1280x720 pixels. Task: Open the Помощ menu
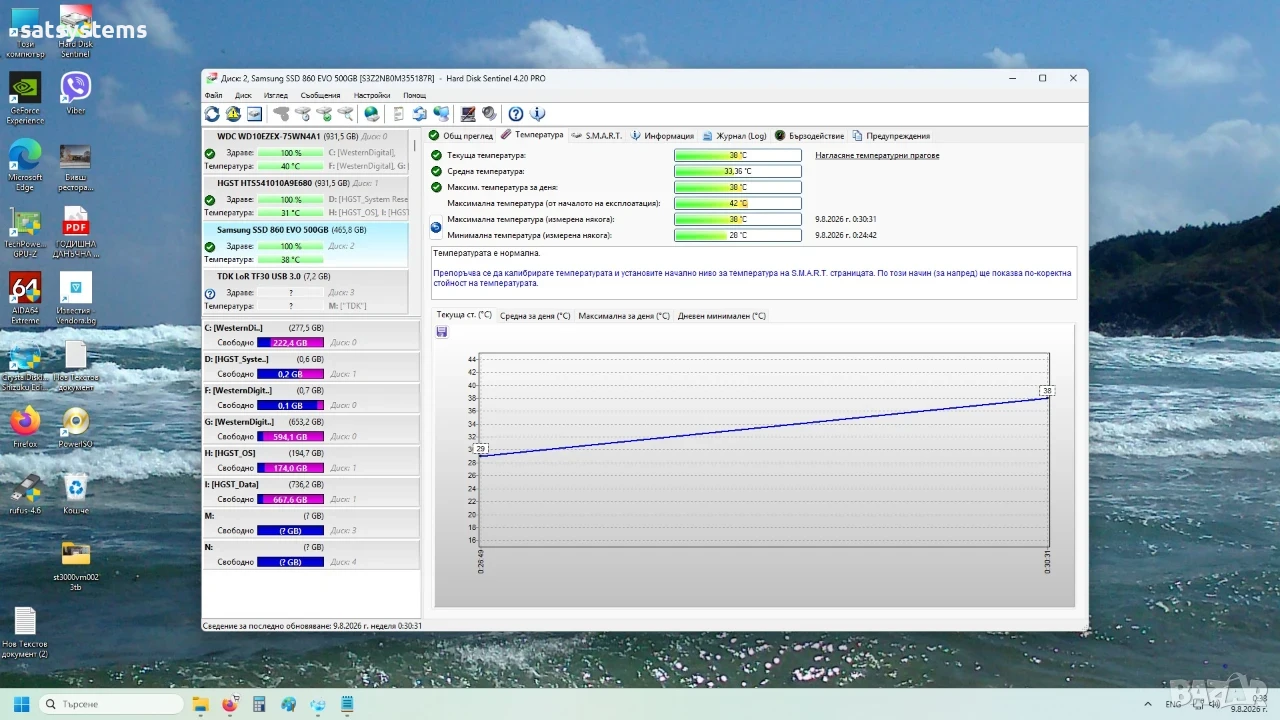point(414,96)
